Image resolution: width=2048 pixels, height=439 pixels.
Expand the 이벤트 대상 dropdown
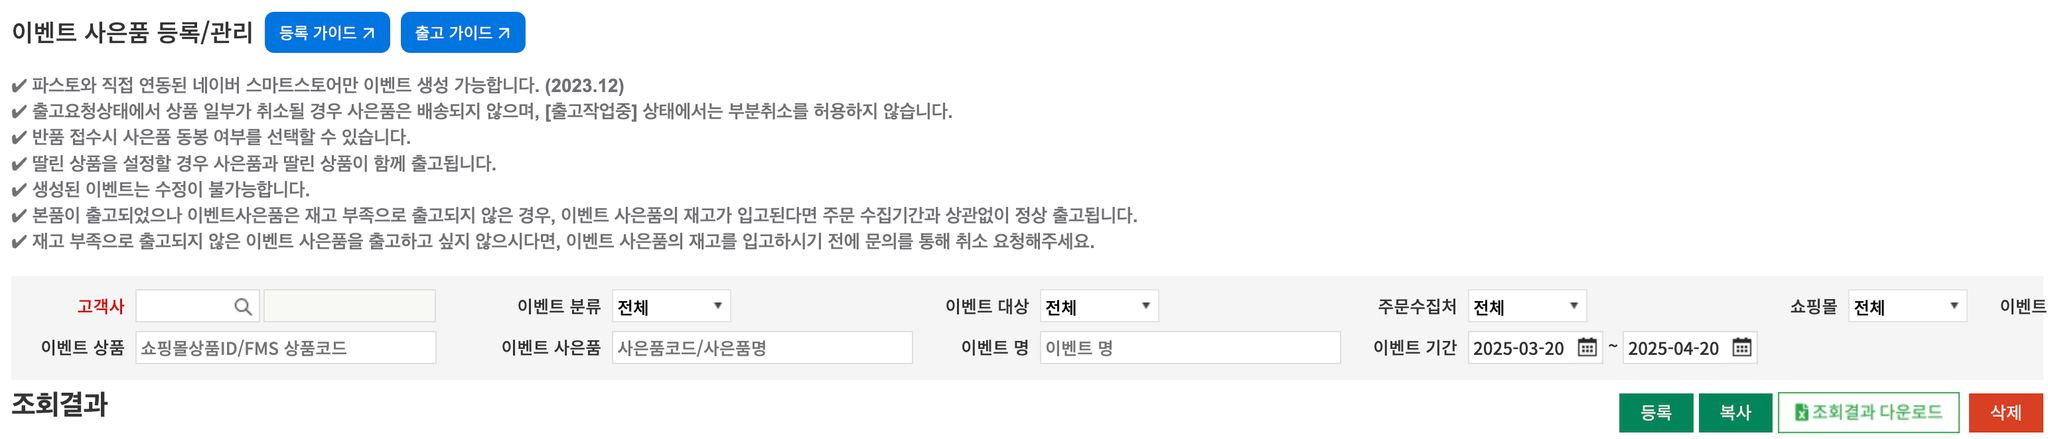pyautogui.click(x=1099, y=306)
